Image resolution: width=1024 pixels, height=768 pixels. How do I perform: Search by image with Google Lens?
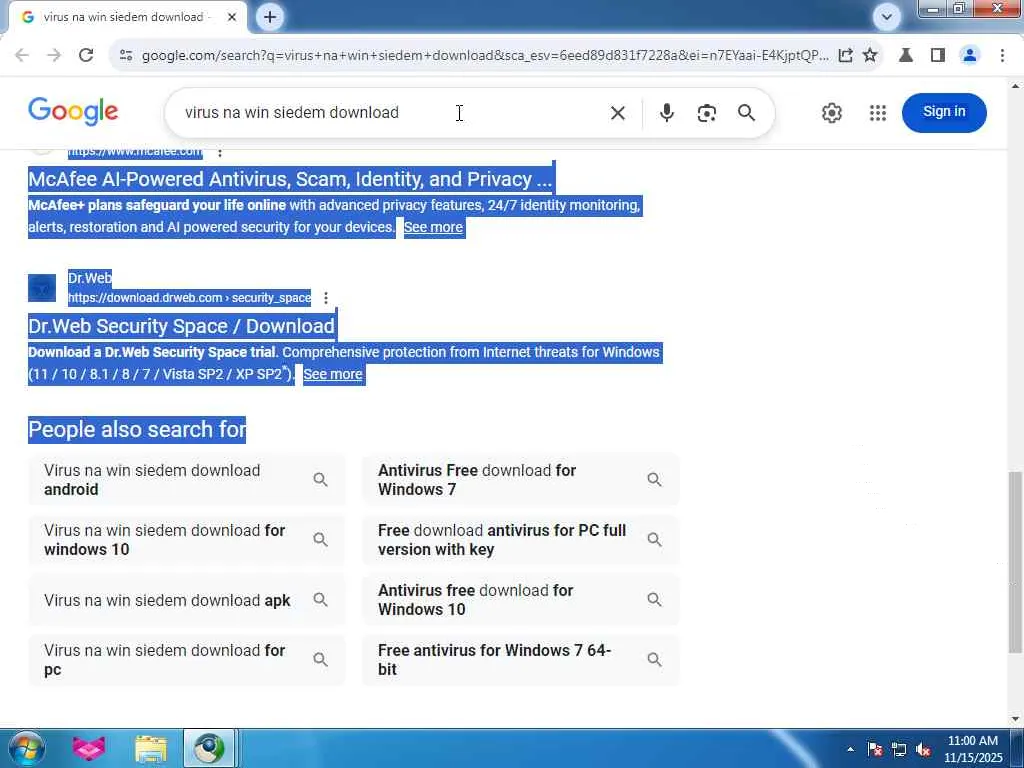click(707, 113)
